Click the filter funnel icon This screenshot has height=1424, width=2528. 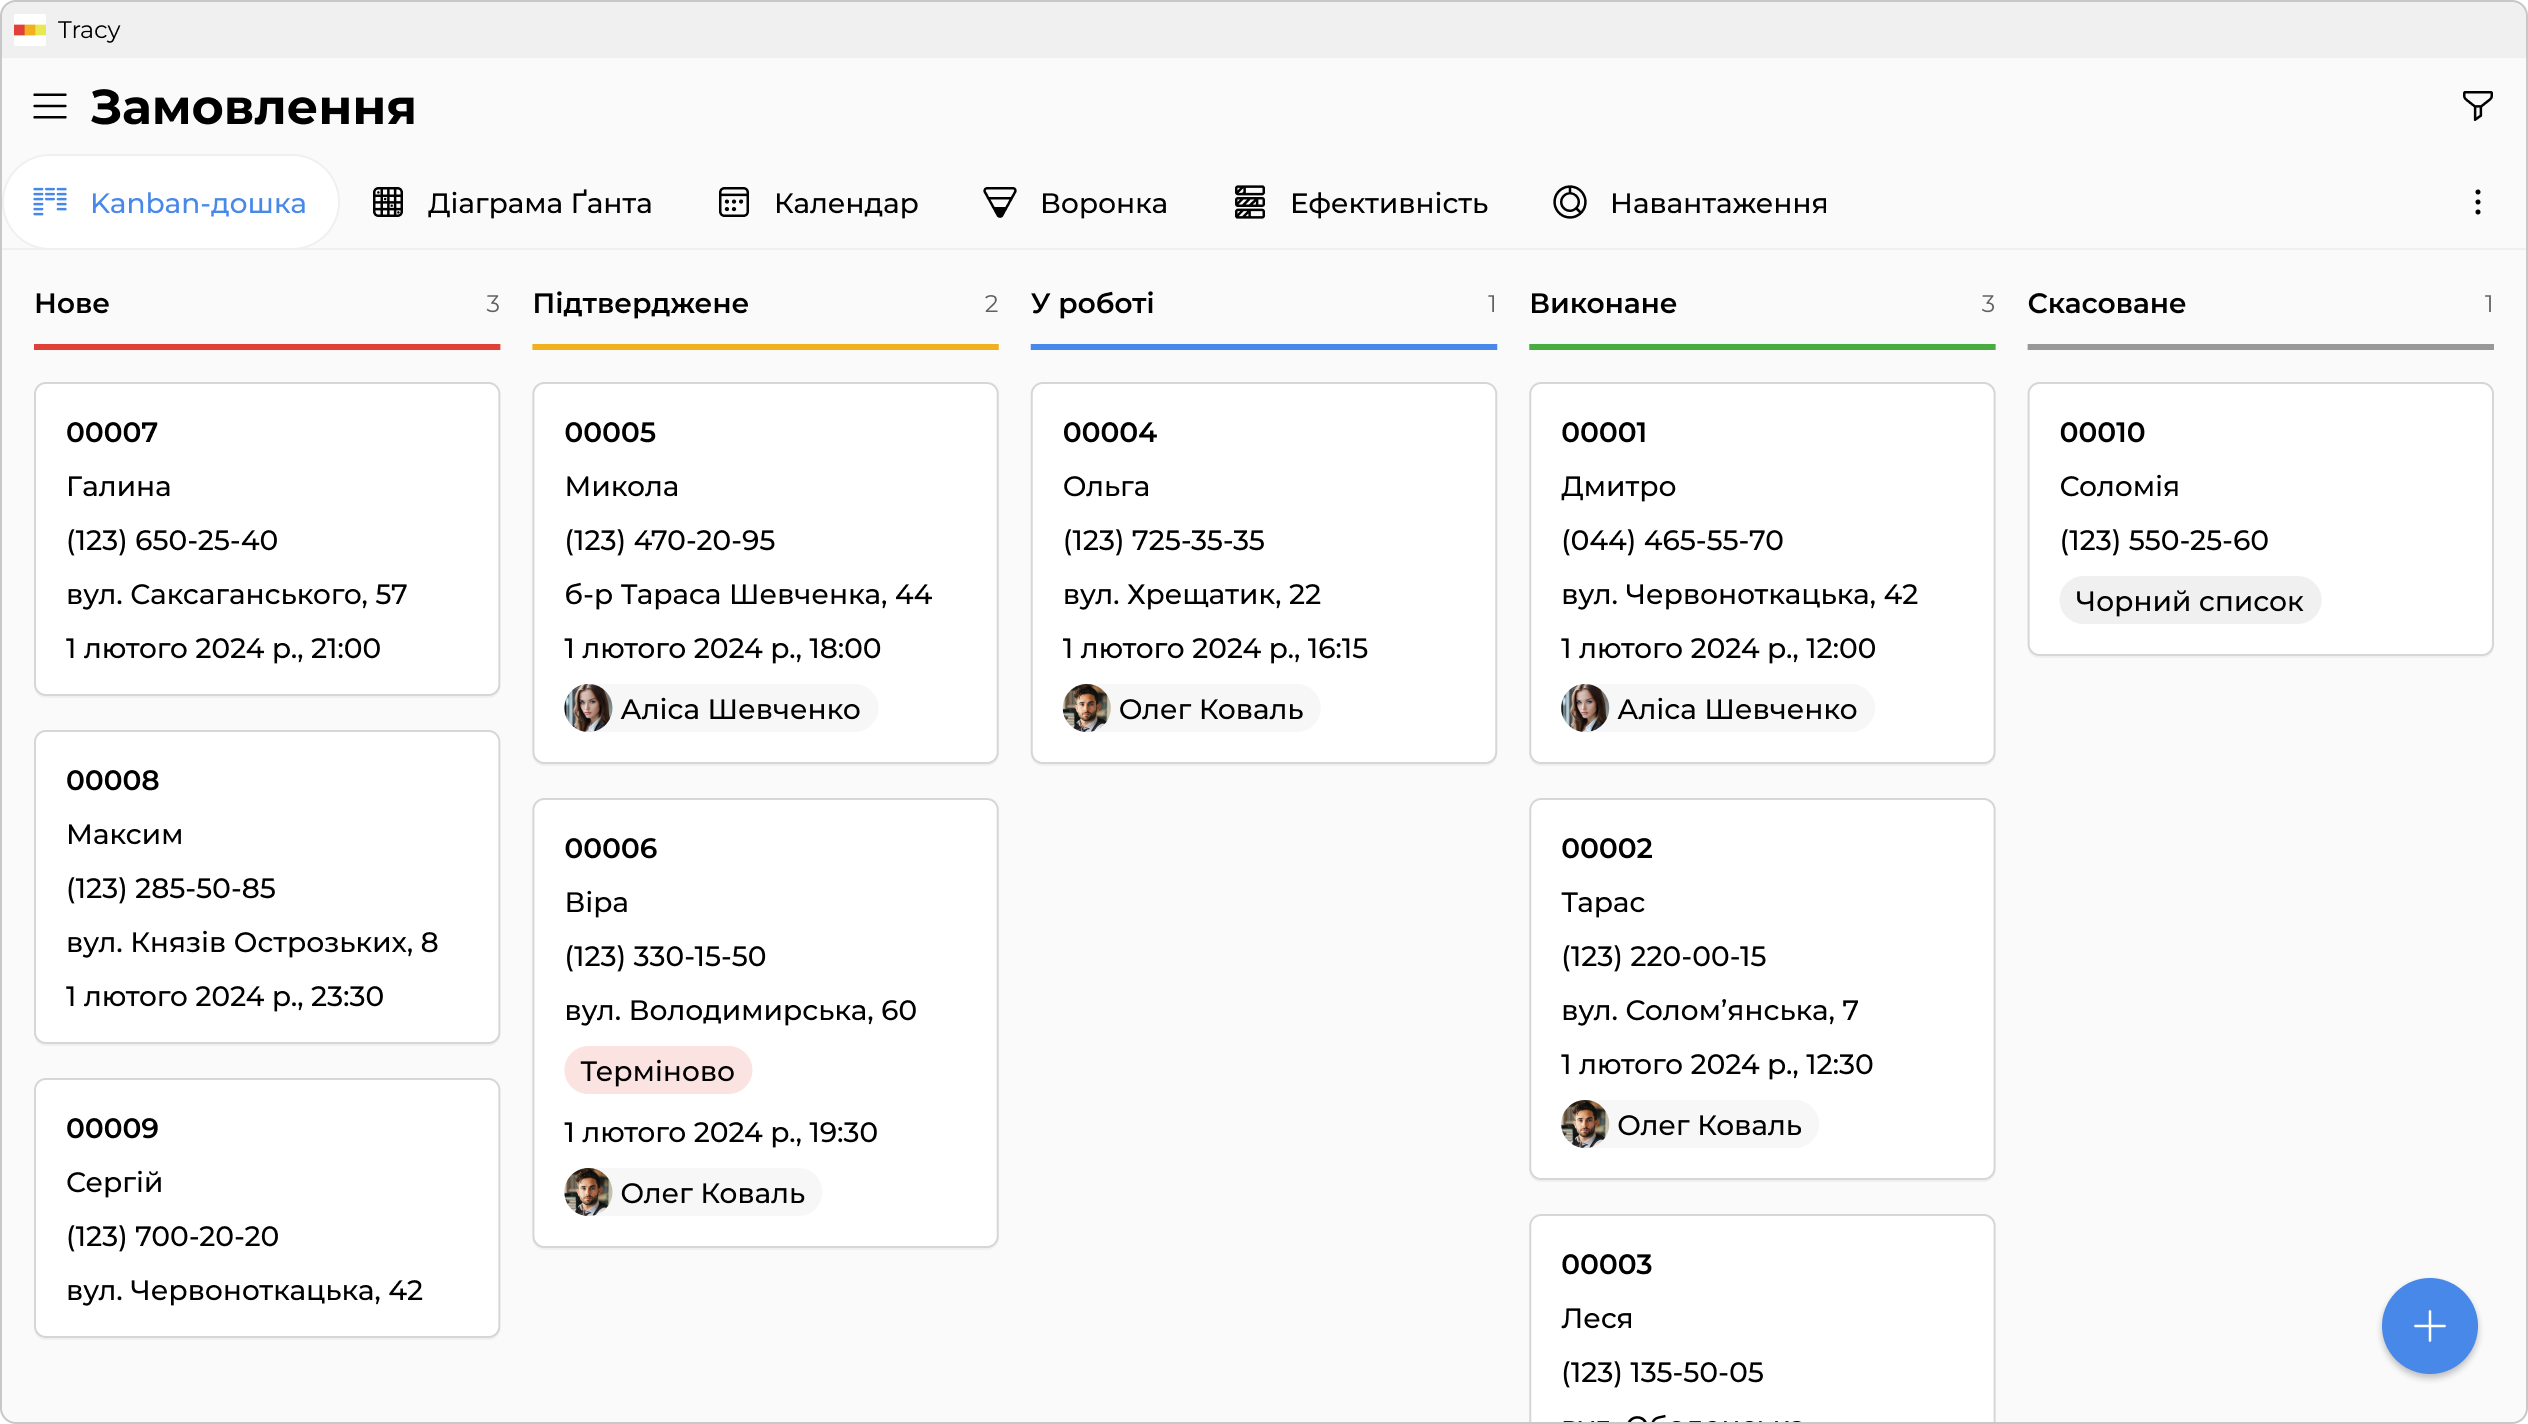[x=2477, y=106]
